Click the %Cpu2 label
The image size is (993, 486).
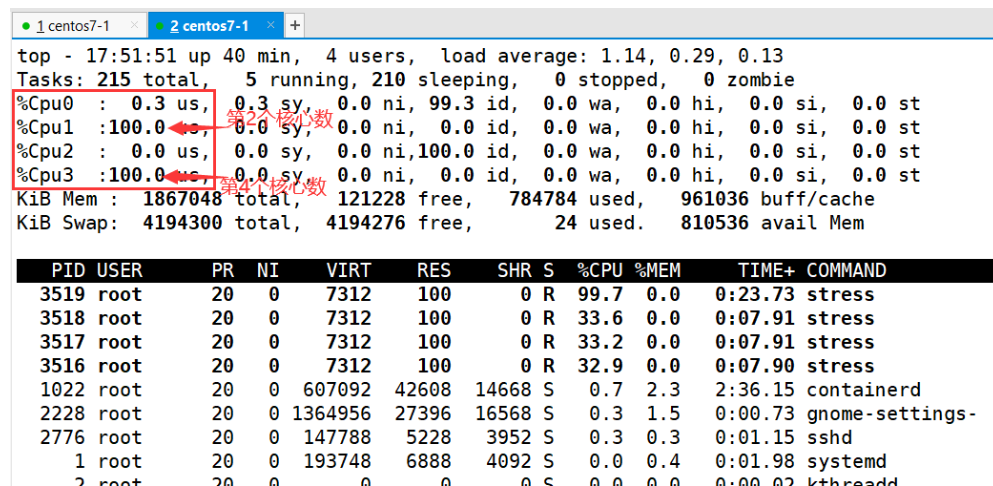tap(46, 151)
